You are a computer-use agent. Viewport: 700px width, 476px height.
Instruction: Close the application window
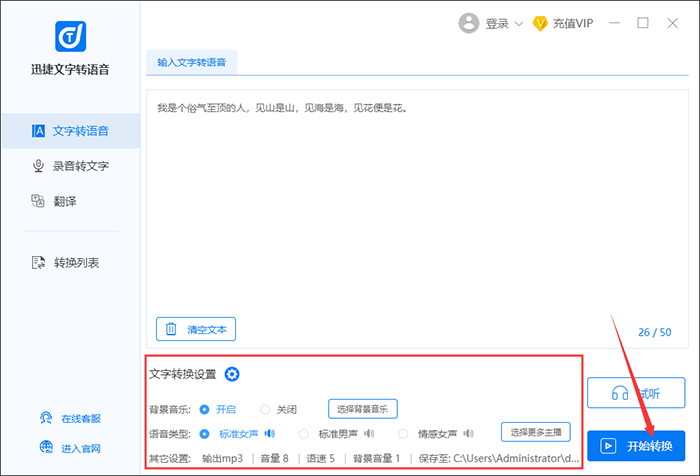(673, 23)
